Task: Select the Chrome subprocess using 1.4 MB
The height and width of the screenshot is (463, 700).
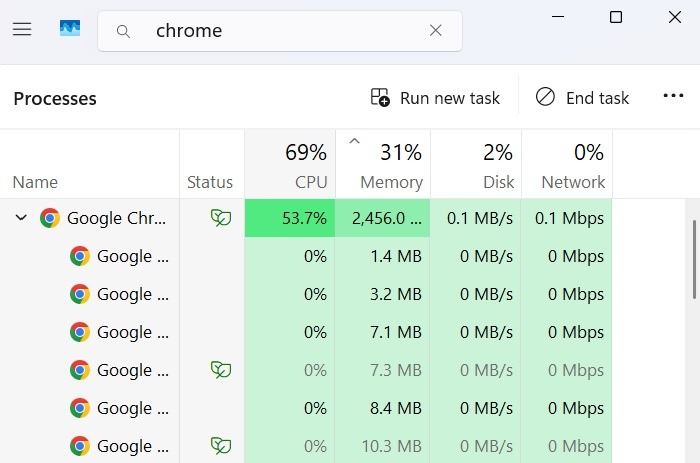Action: tap(306, 256)
